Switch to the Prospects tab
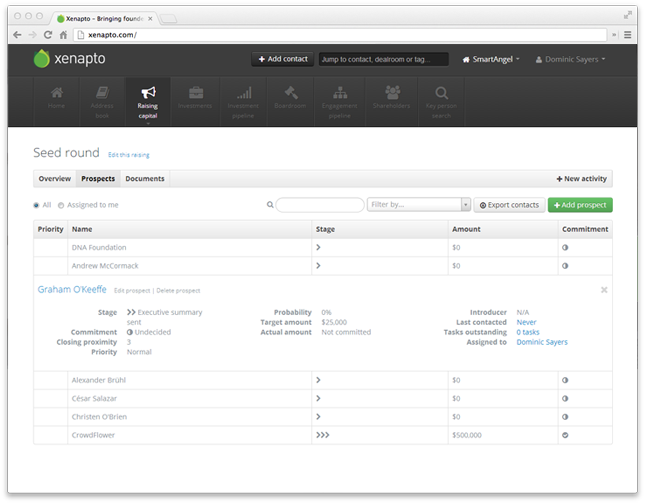Image resolution: width=645 pixels, height=504 pixels. pos(98,179)
